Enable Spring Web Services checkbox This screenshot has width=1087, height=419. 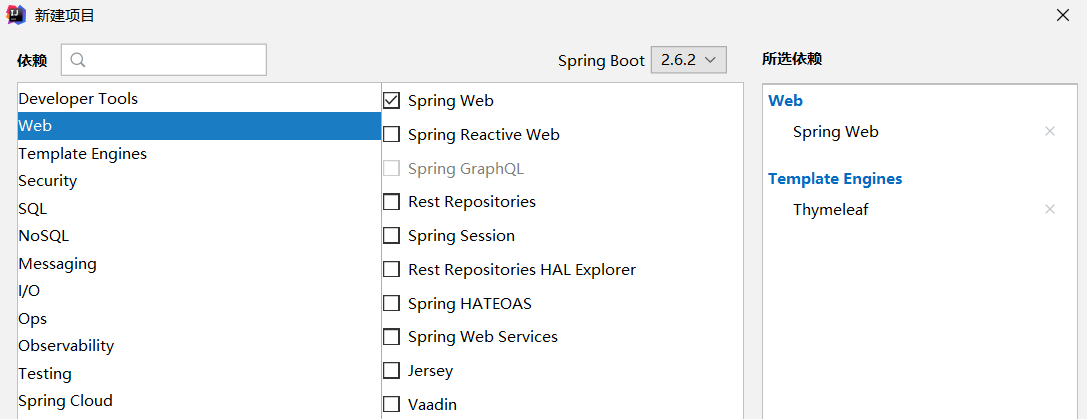pos(392,337)
